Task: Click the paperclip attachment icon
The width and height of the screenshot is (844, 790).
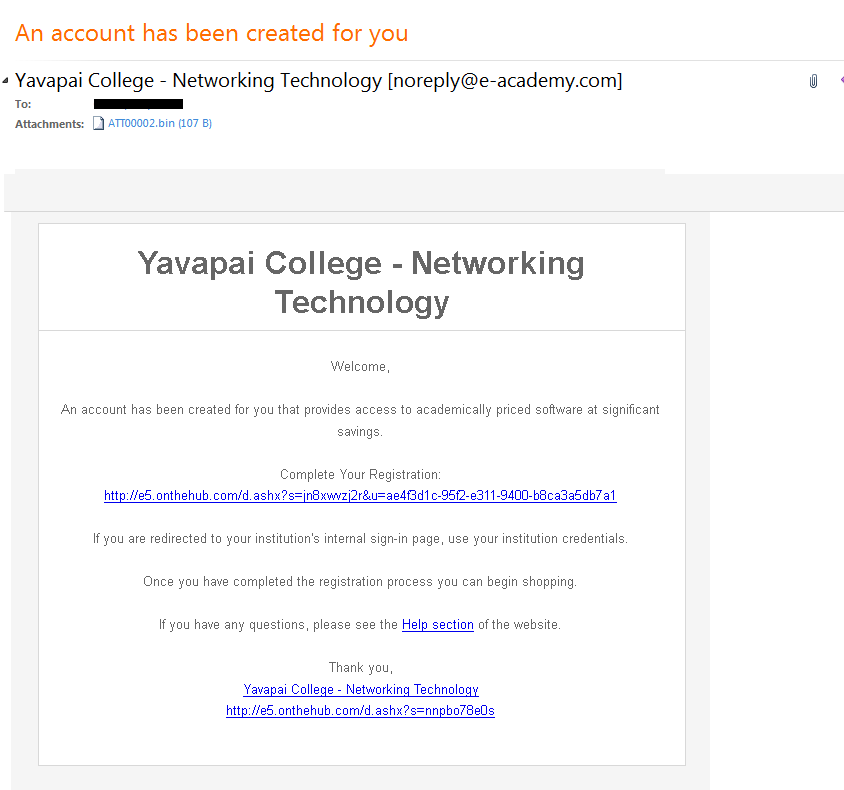Action: [813, 81]
